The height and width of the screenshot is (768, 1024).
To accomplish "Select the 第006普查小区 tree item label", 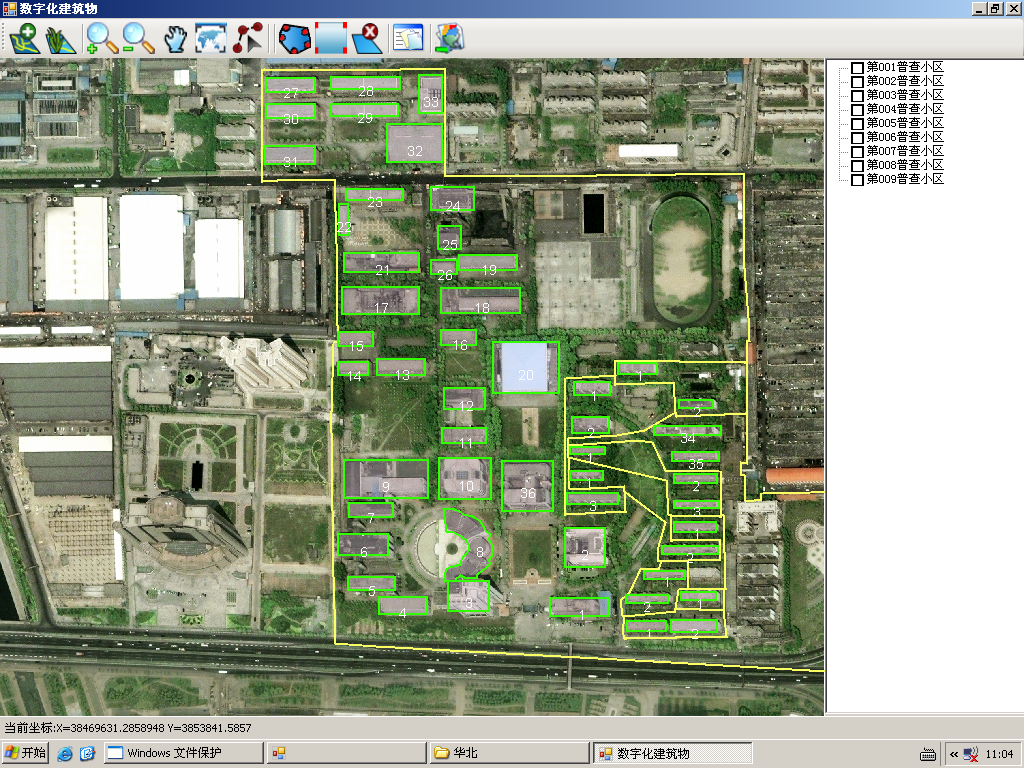I will pos(905,137).
